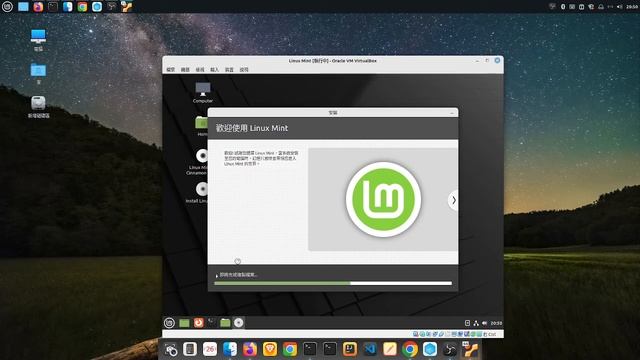Open notifications bell in top panel
The width and height of the screenshot is (640, 360).
click(601, 7)
